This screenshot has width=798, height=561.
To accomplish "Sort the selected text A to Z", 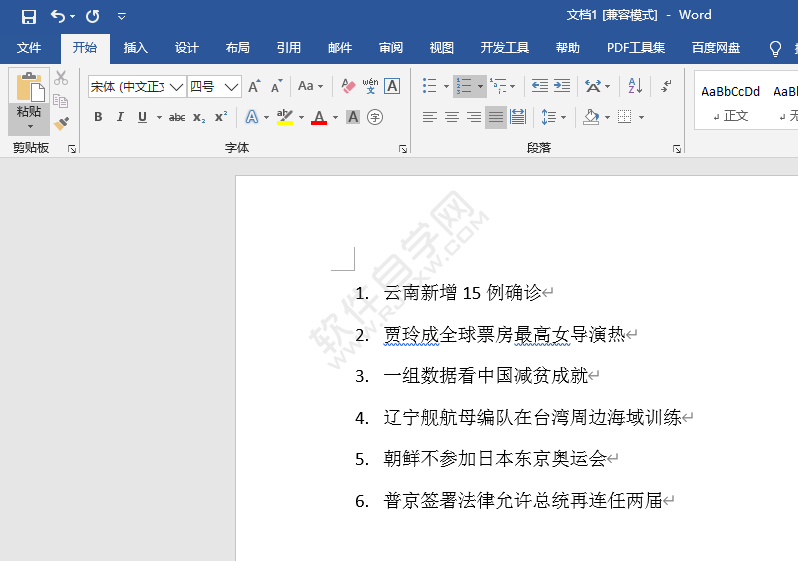I will pyautogui.click(x=635, y=86).
